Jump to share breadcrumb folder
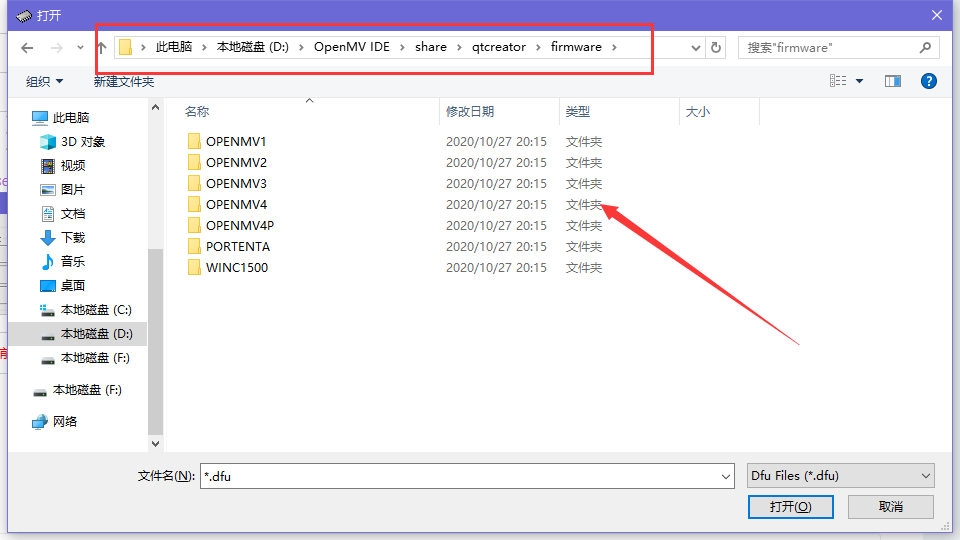The width and height of the screenshot is (960, 540). (x=430, y=47)
